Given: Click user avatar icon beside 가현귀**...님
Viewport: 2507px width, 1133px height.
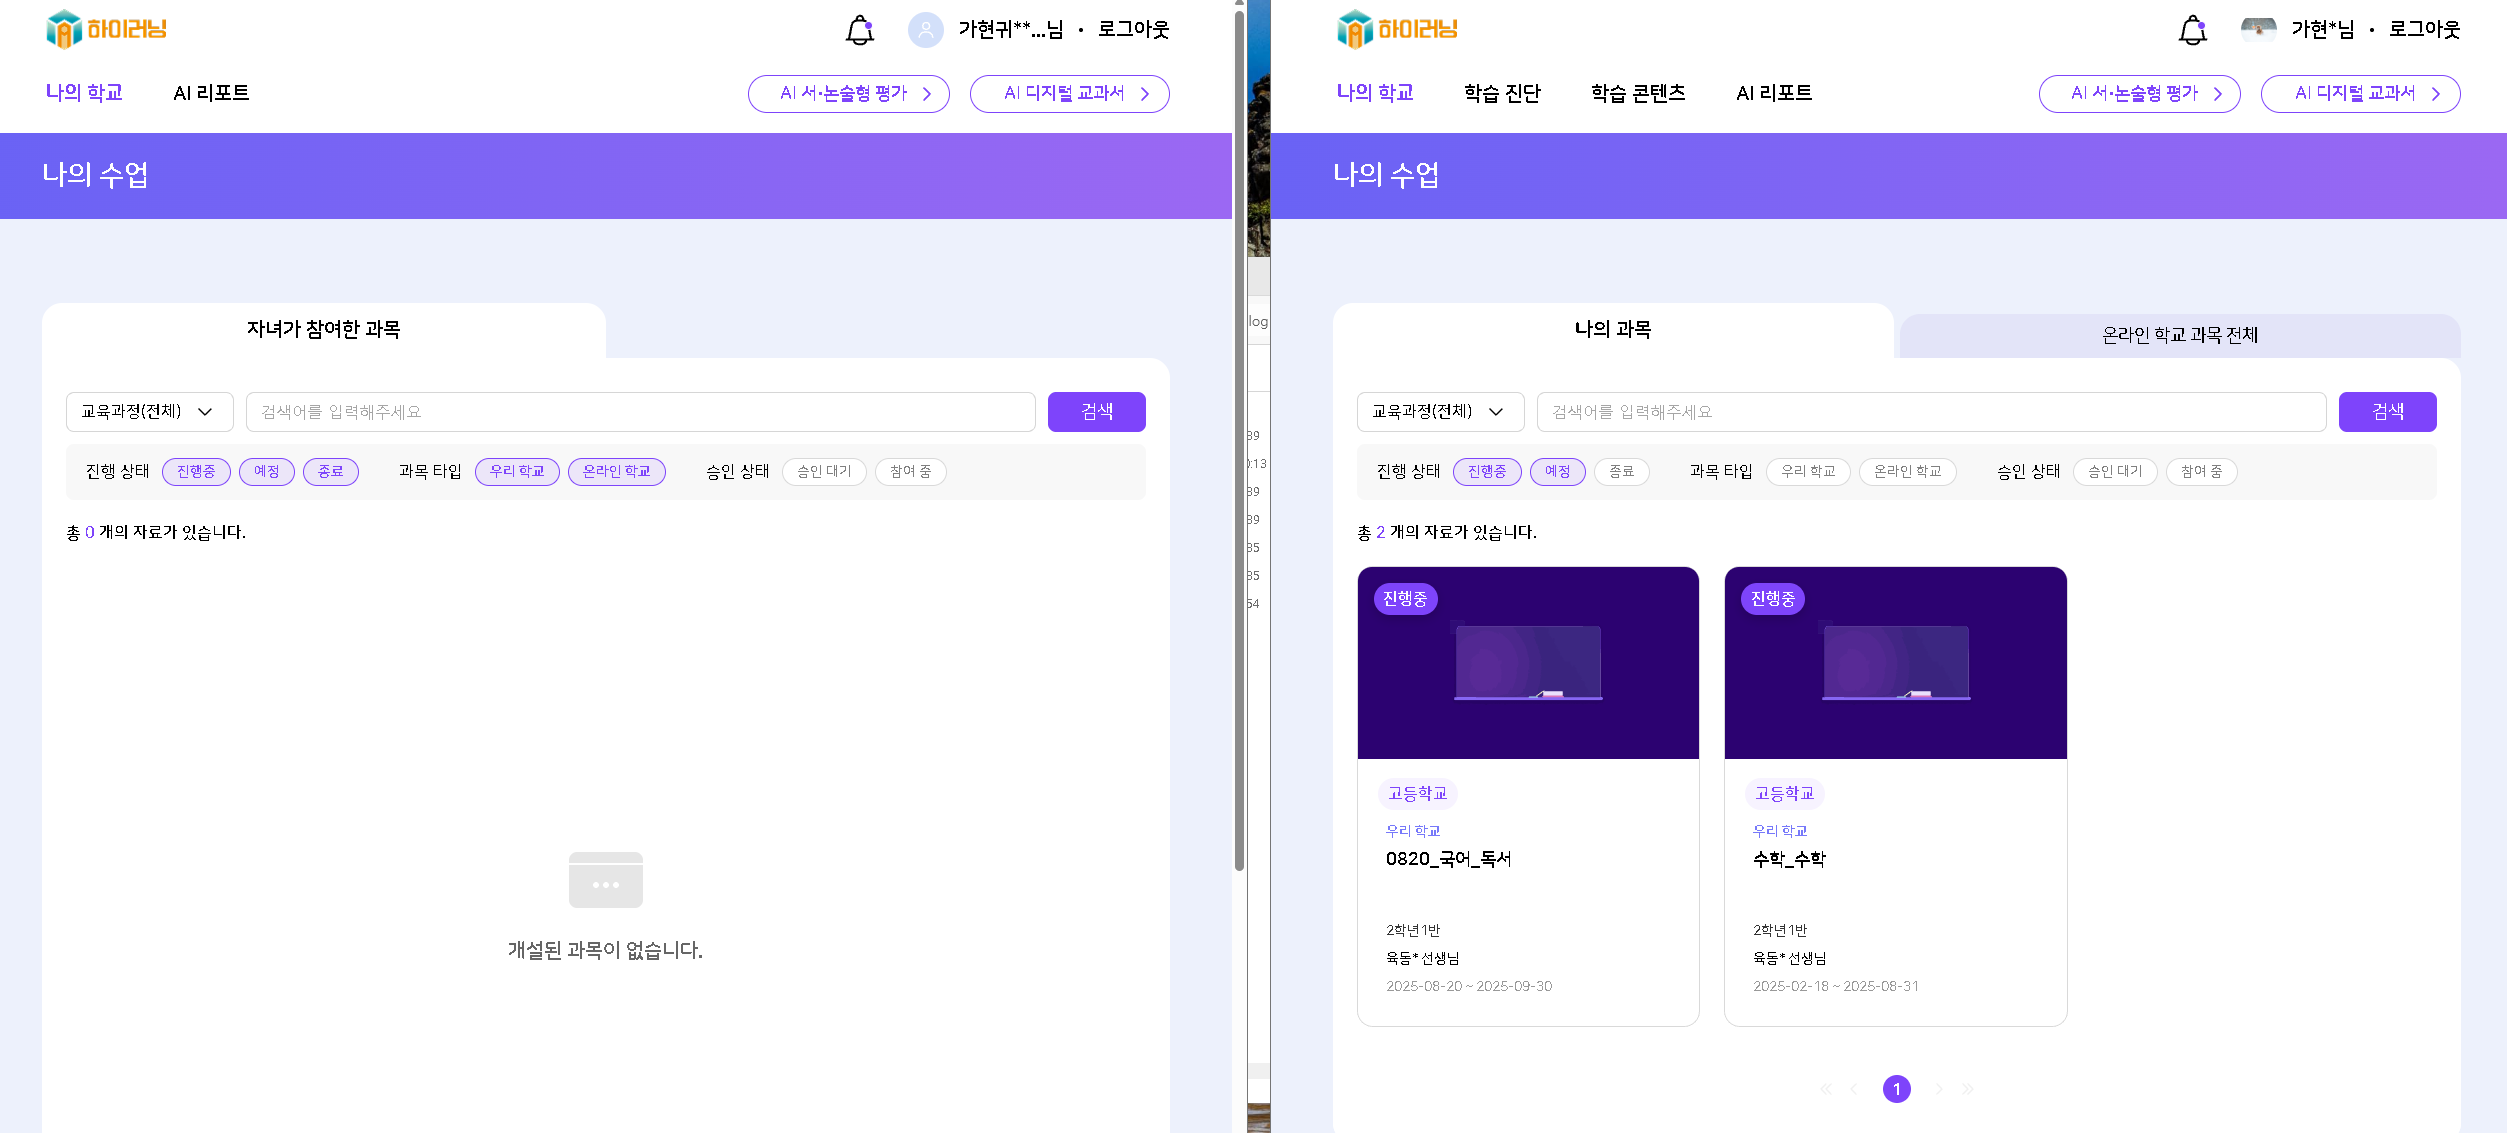Looking at the screenshot, I should pos(925,30).
